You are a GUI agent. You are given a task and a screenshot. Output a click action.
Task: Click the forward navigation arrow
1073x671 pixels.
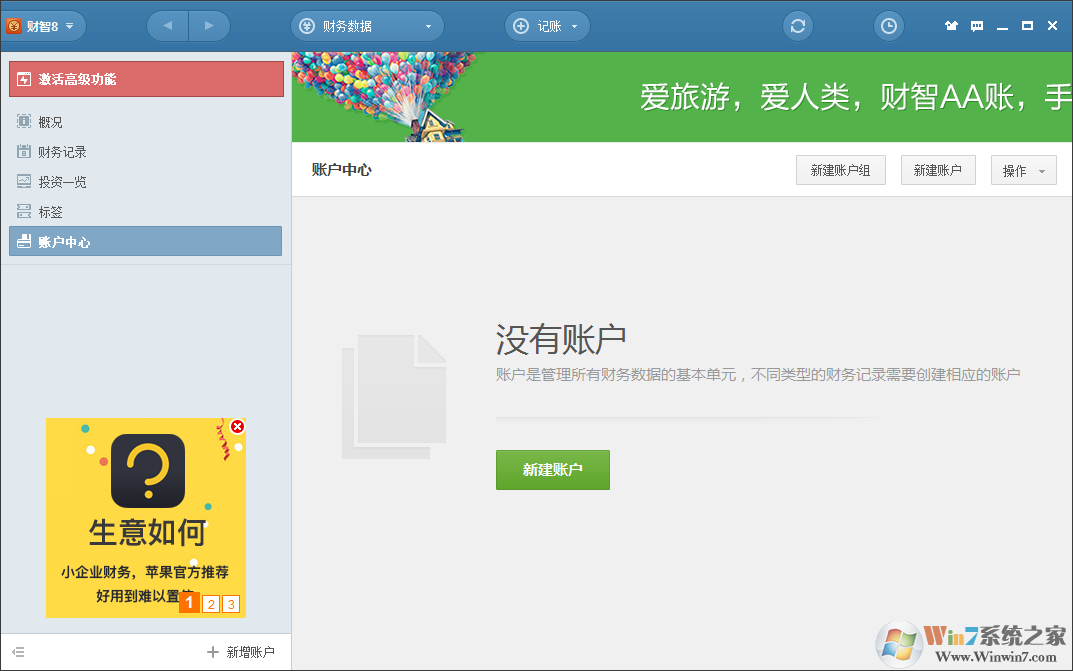(210, 25)
